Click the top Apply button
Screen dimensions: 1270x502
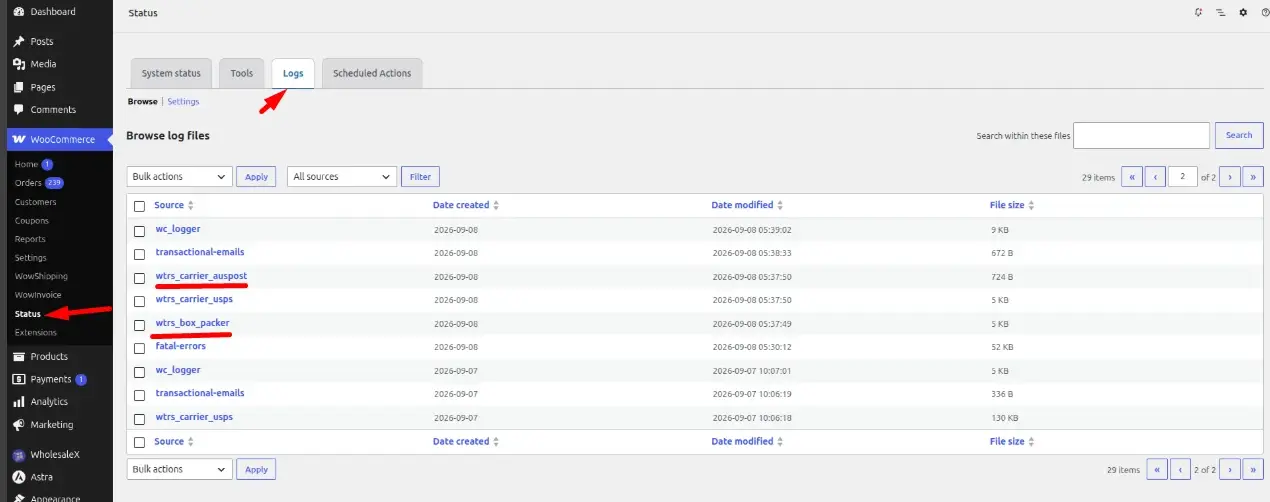[x=257, y=177]
